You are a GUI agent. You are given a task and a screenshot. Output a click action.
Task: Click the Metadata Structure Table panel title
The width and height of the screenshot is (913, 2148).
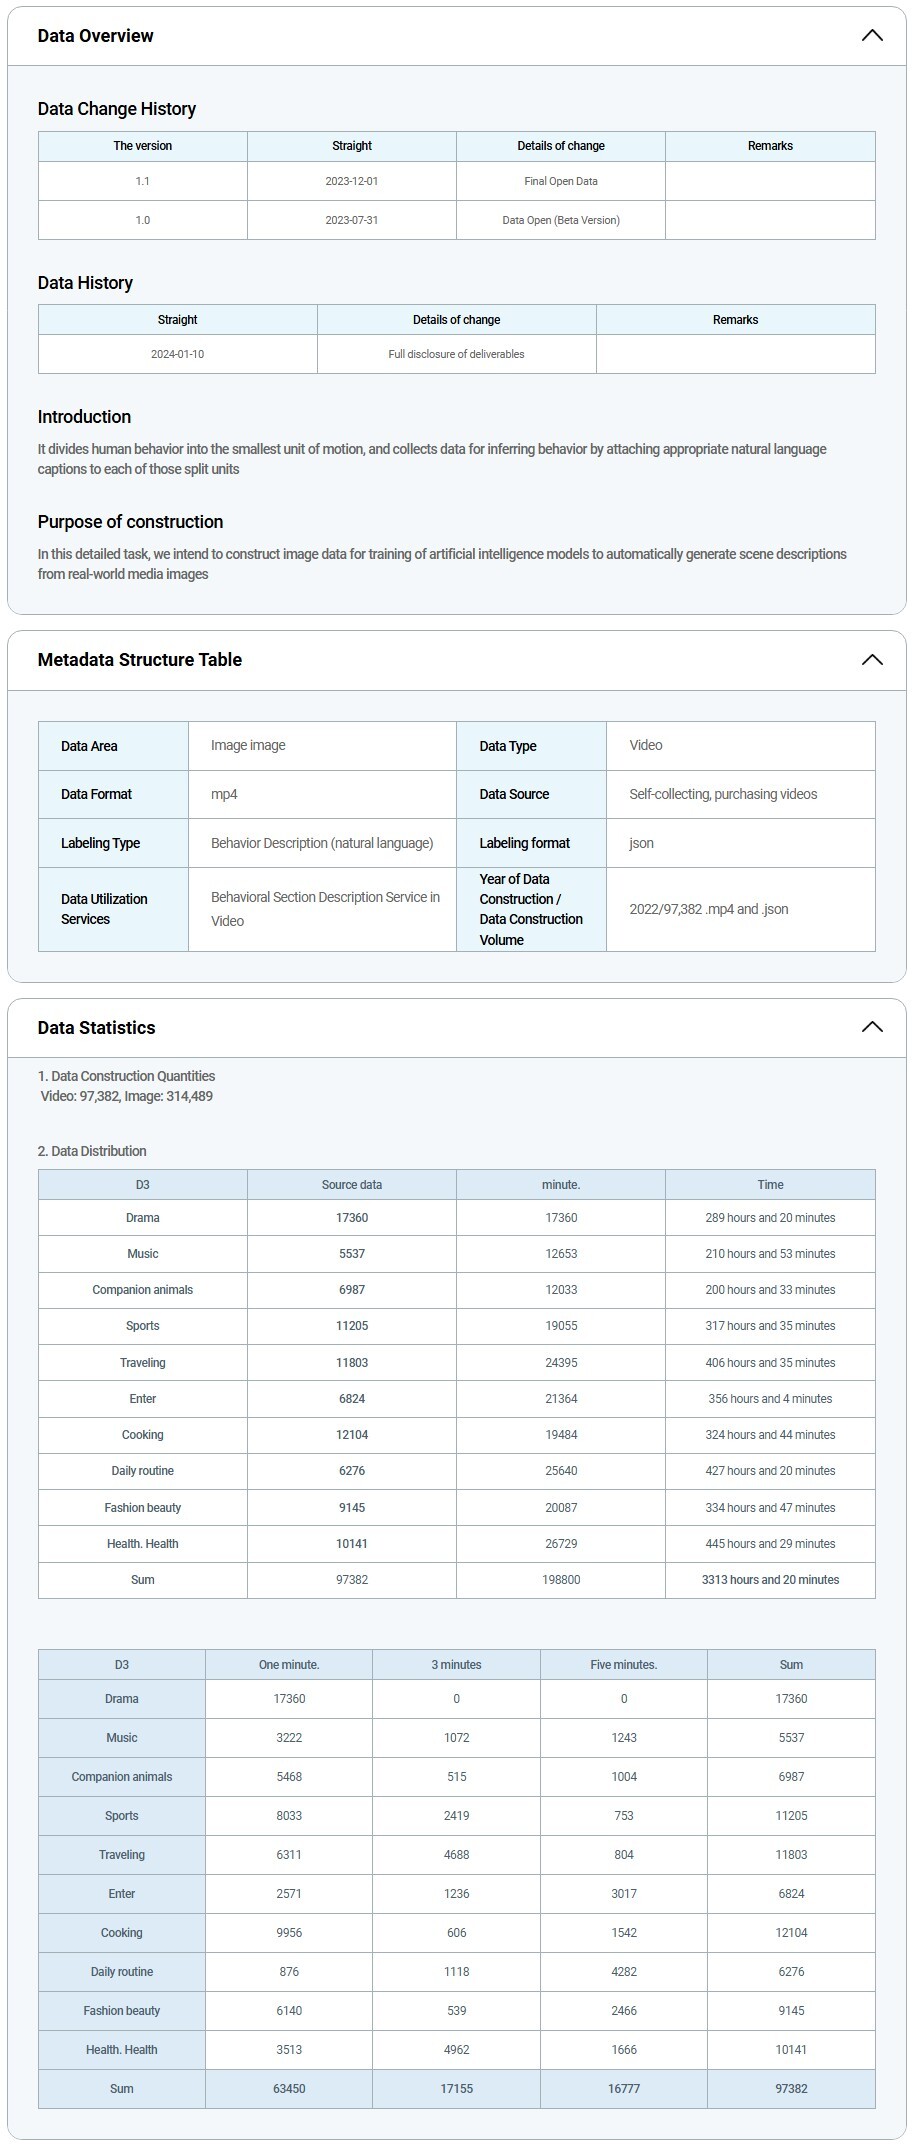pyautogui.click(x=139, y=660)
